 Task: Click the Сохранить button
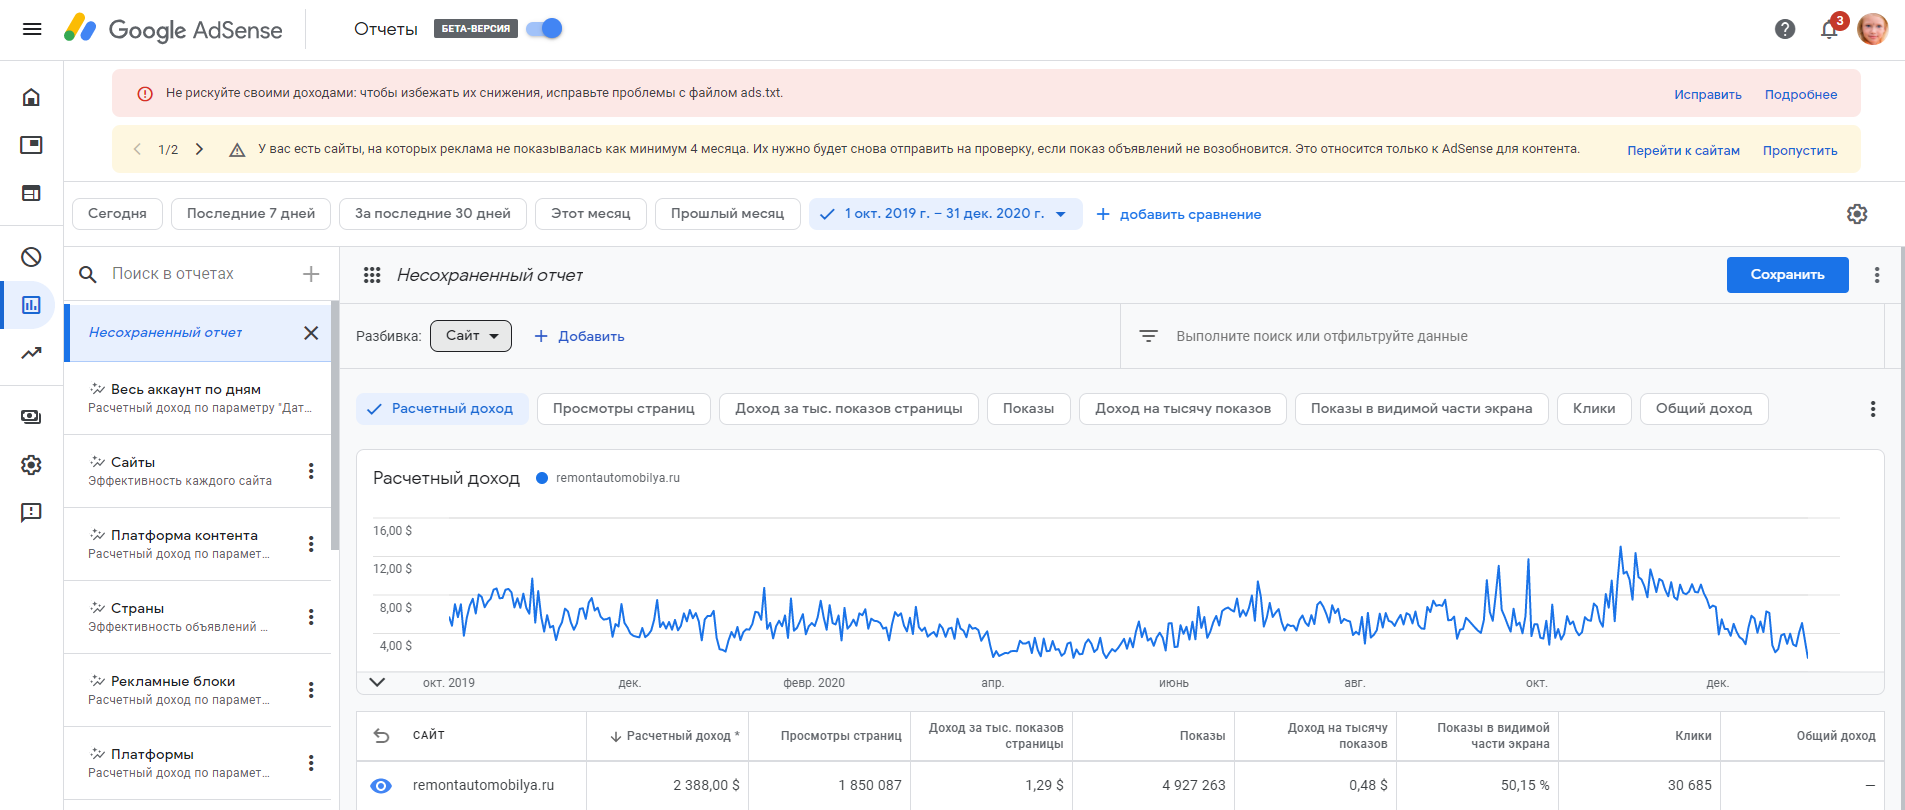coord(1787,275)
